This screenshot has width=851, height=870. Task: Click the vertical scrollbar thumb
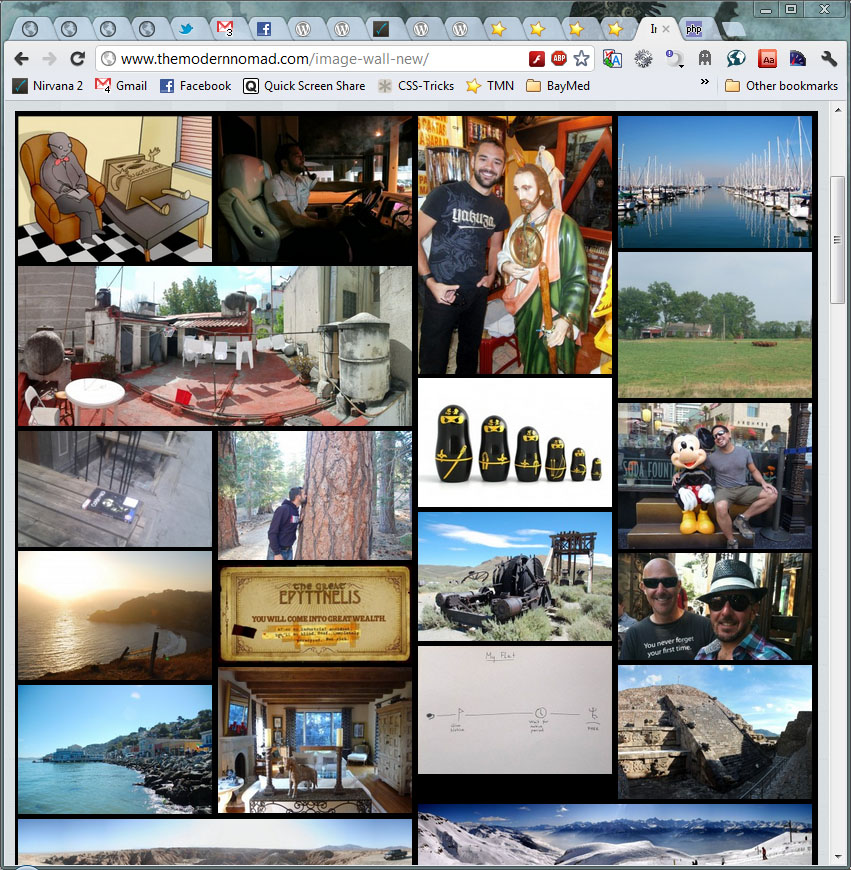pyautogui.click(x=838, y=240)
